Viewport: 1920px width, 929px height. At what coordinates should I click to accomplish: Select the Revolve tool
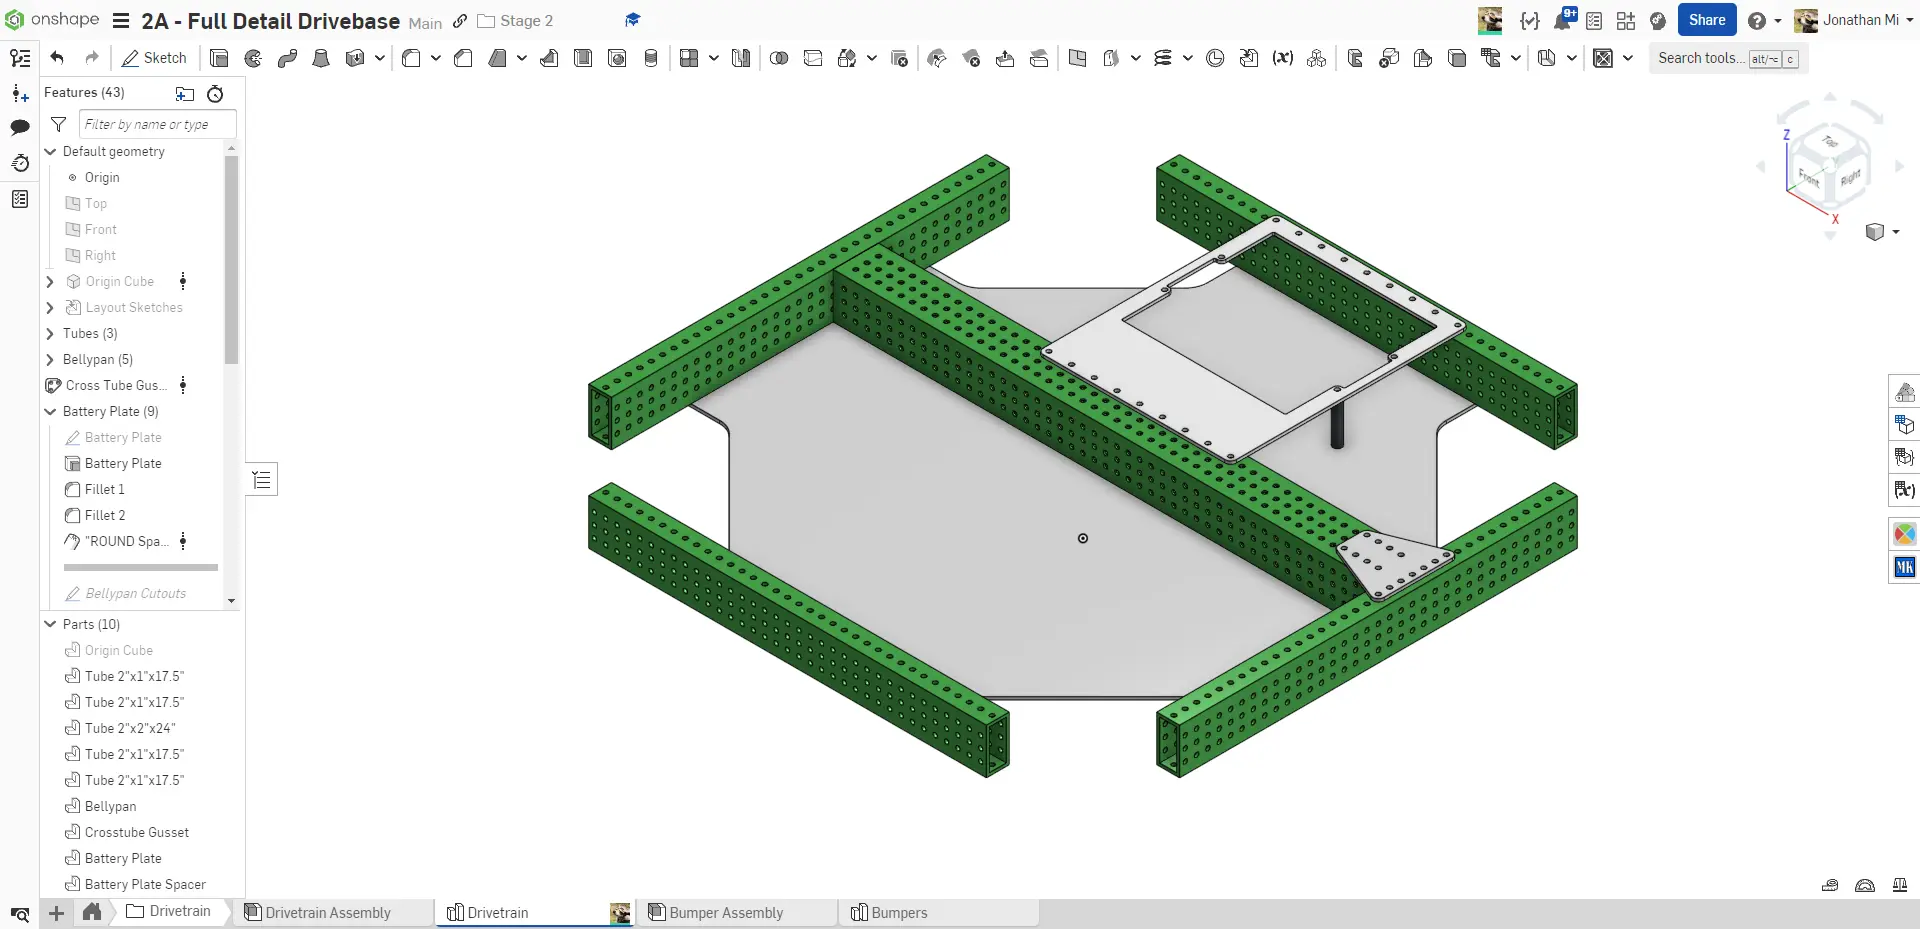(x=253, y=58)
